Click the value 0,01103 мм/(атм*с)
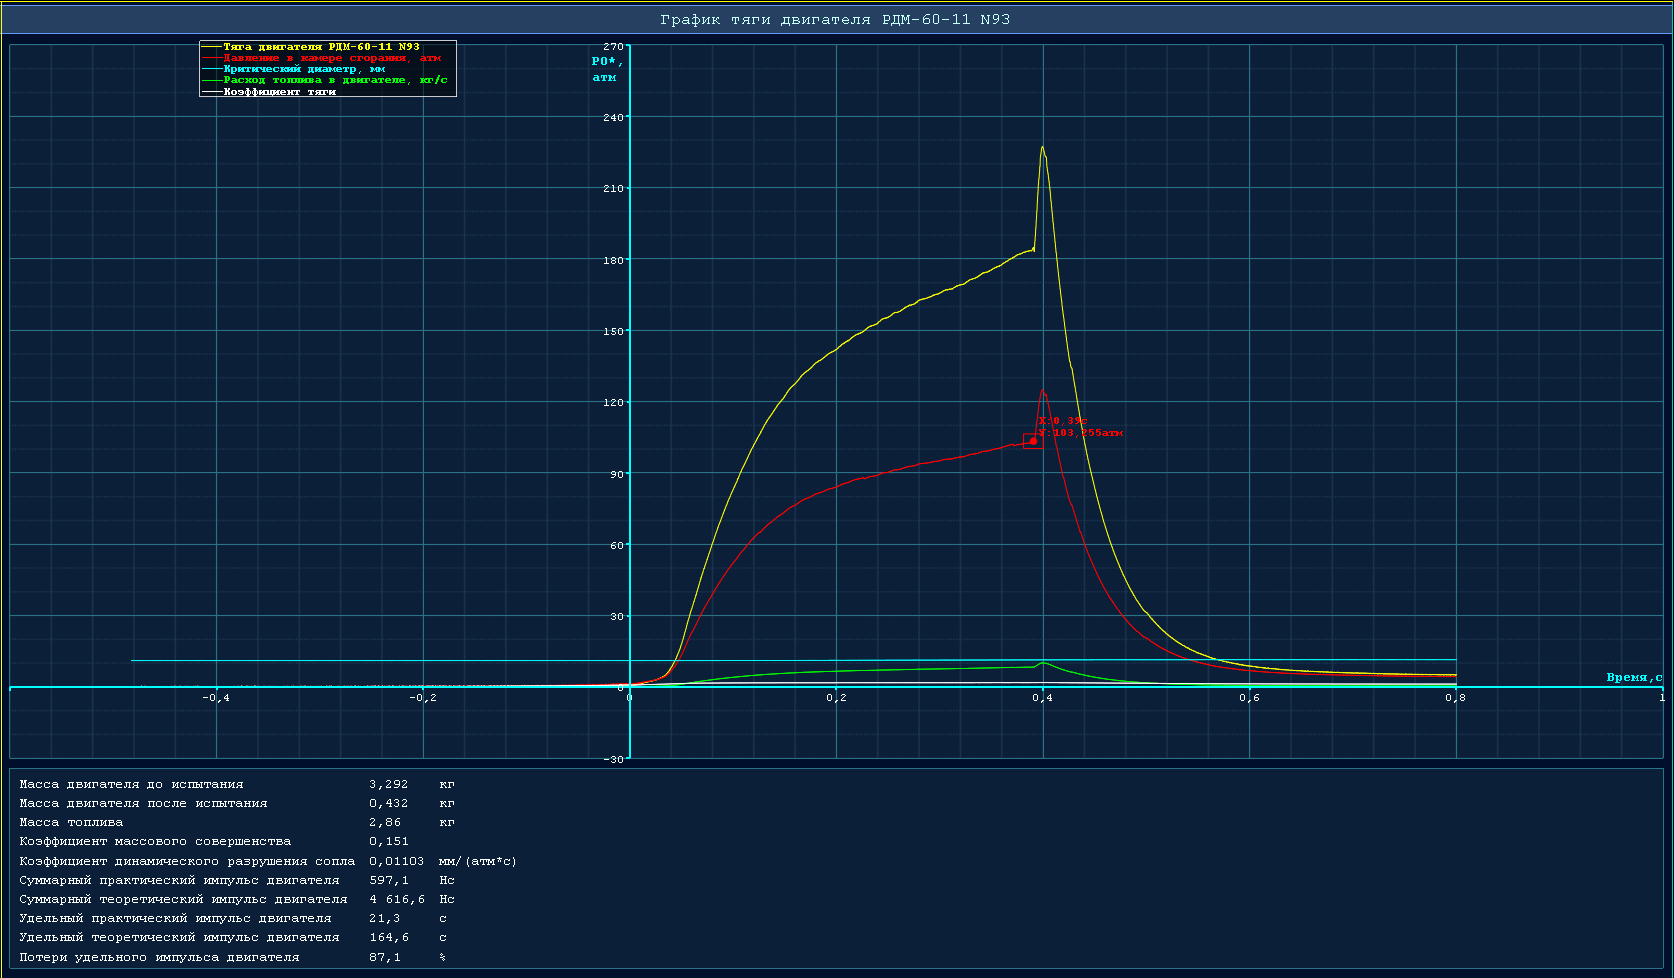Screen dimensions: 1674x978 tap(443, 861)
